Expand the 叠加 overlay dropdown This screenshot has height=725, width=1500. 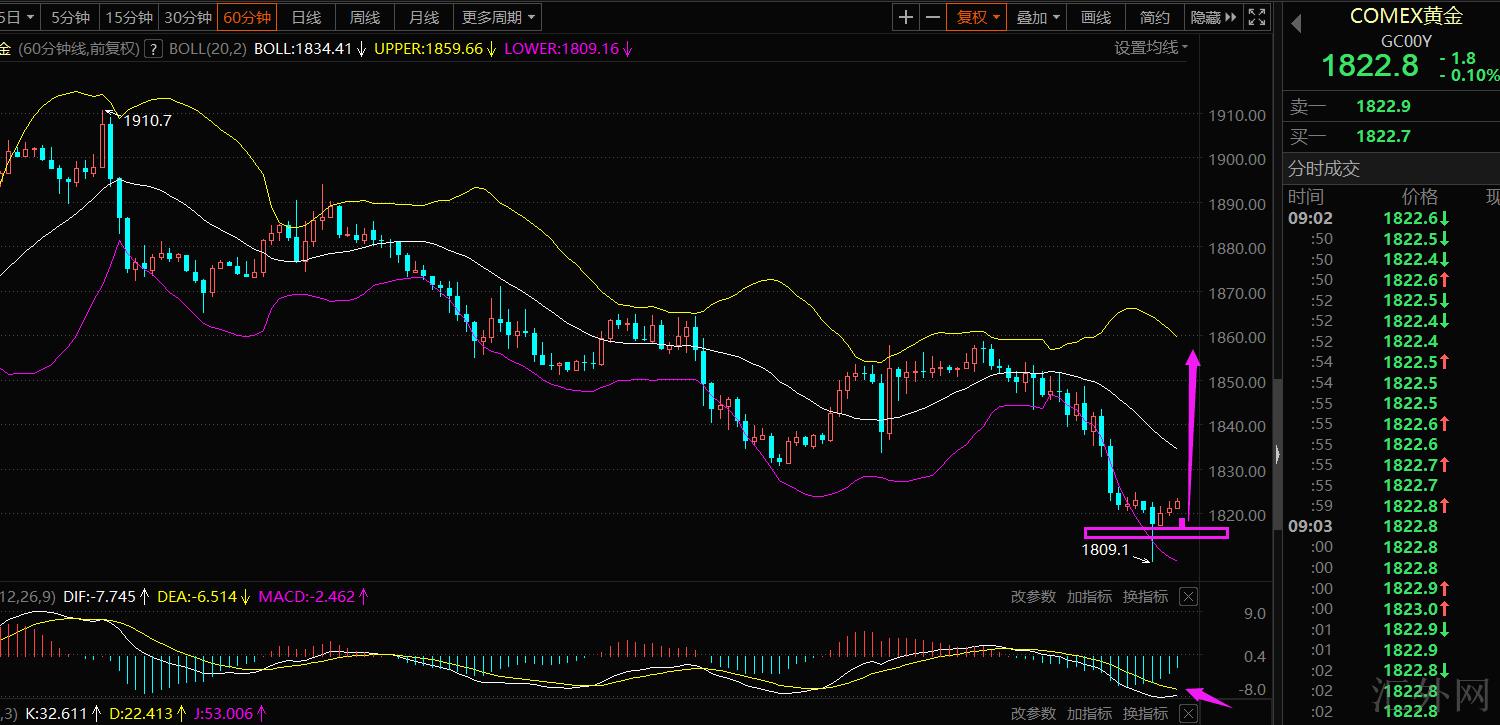[x=1038, y=17]
